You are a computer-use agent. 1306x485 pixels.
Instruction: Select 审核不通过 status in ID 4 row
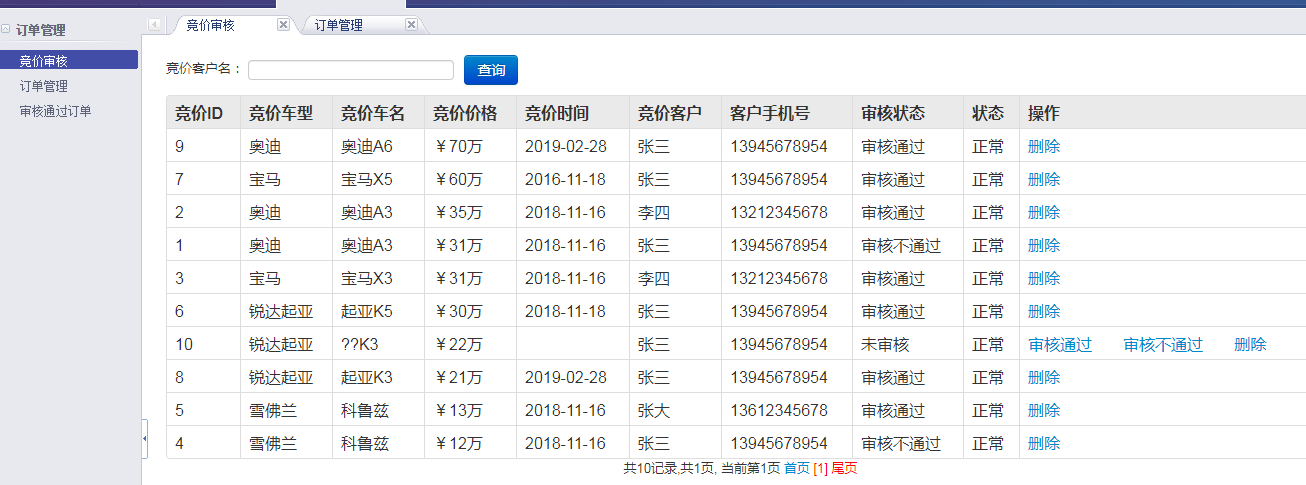908,444
